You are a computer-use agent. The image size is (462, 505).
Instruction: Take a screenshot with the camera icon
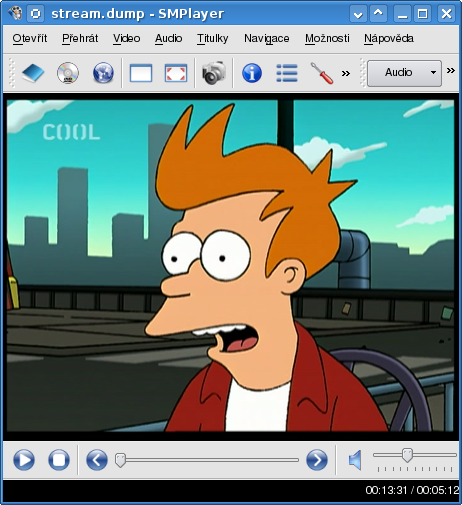coord(214,73)
